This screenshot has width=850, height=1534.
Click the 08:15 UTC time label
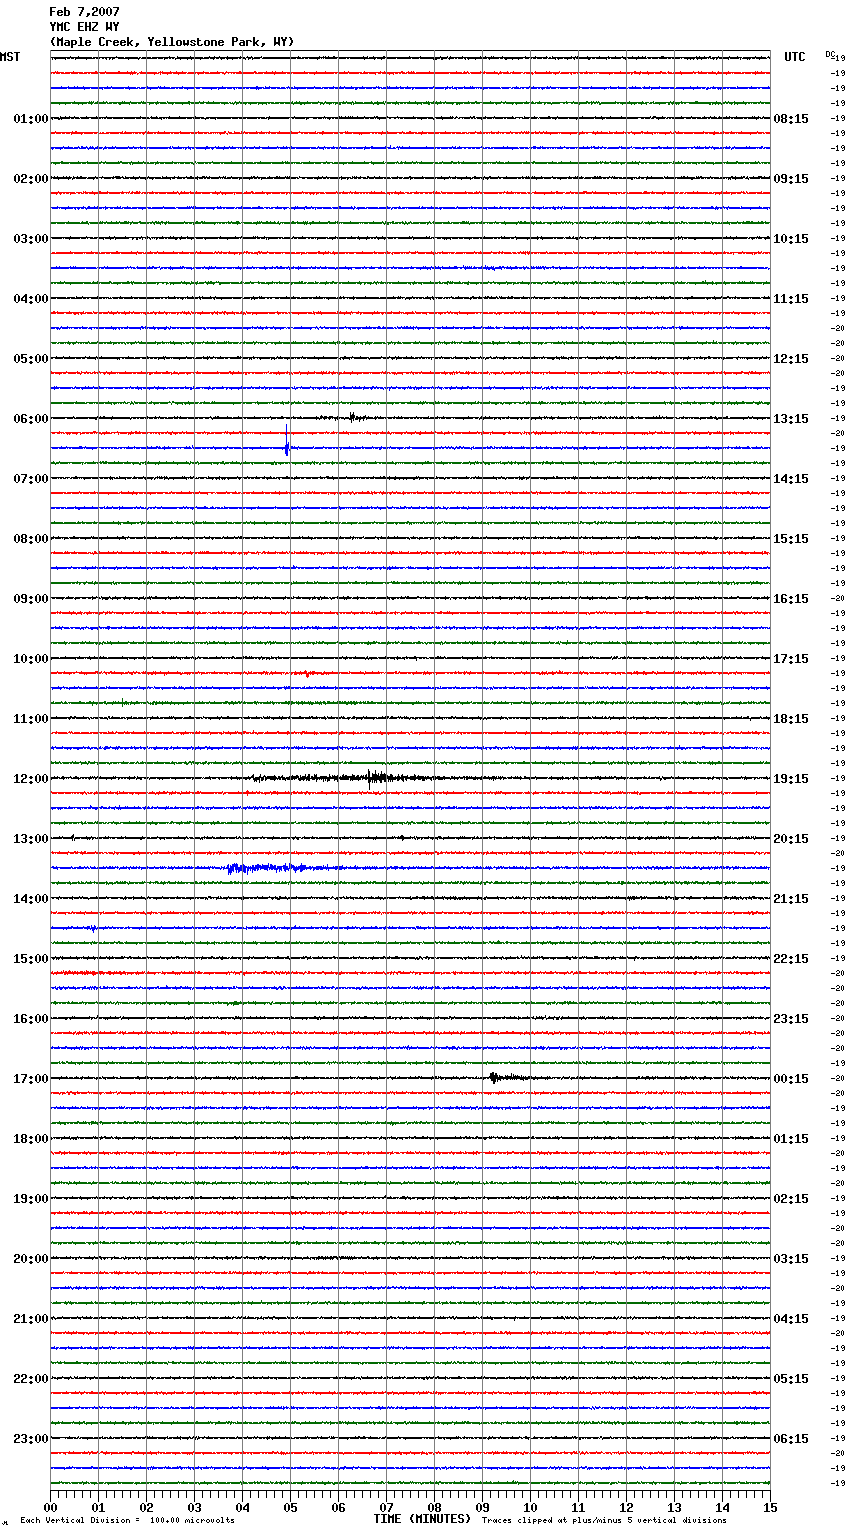click(x=791, y=119)
